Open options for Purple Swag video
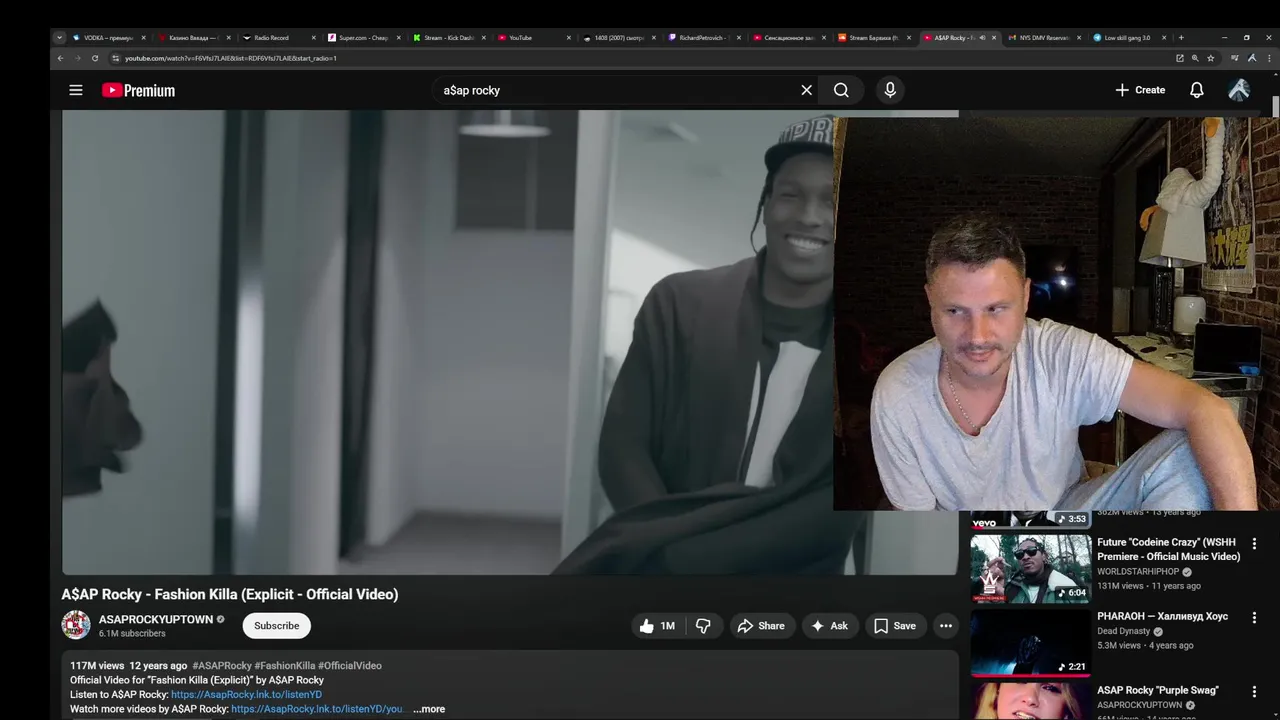 (x=1254, y=692)
